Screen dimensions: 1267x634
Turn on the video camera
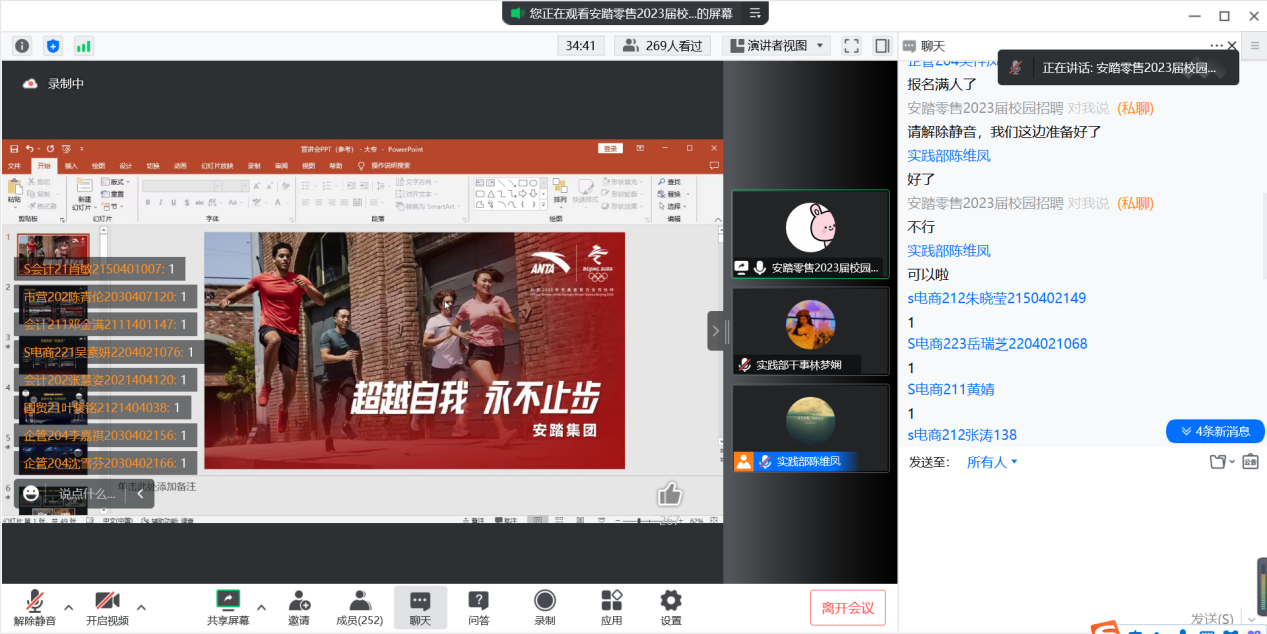click(x=107, y=606)
